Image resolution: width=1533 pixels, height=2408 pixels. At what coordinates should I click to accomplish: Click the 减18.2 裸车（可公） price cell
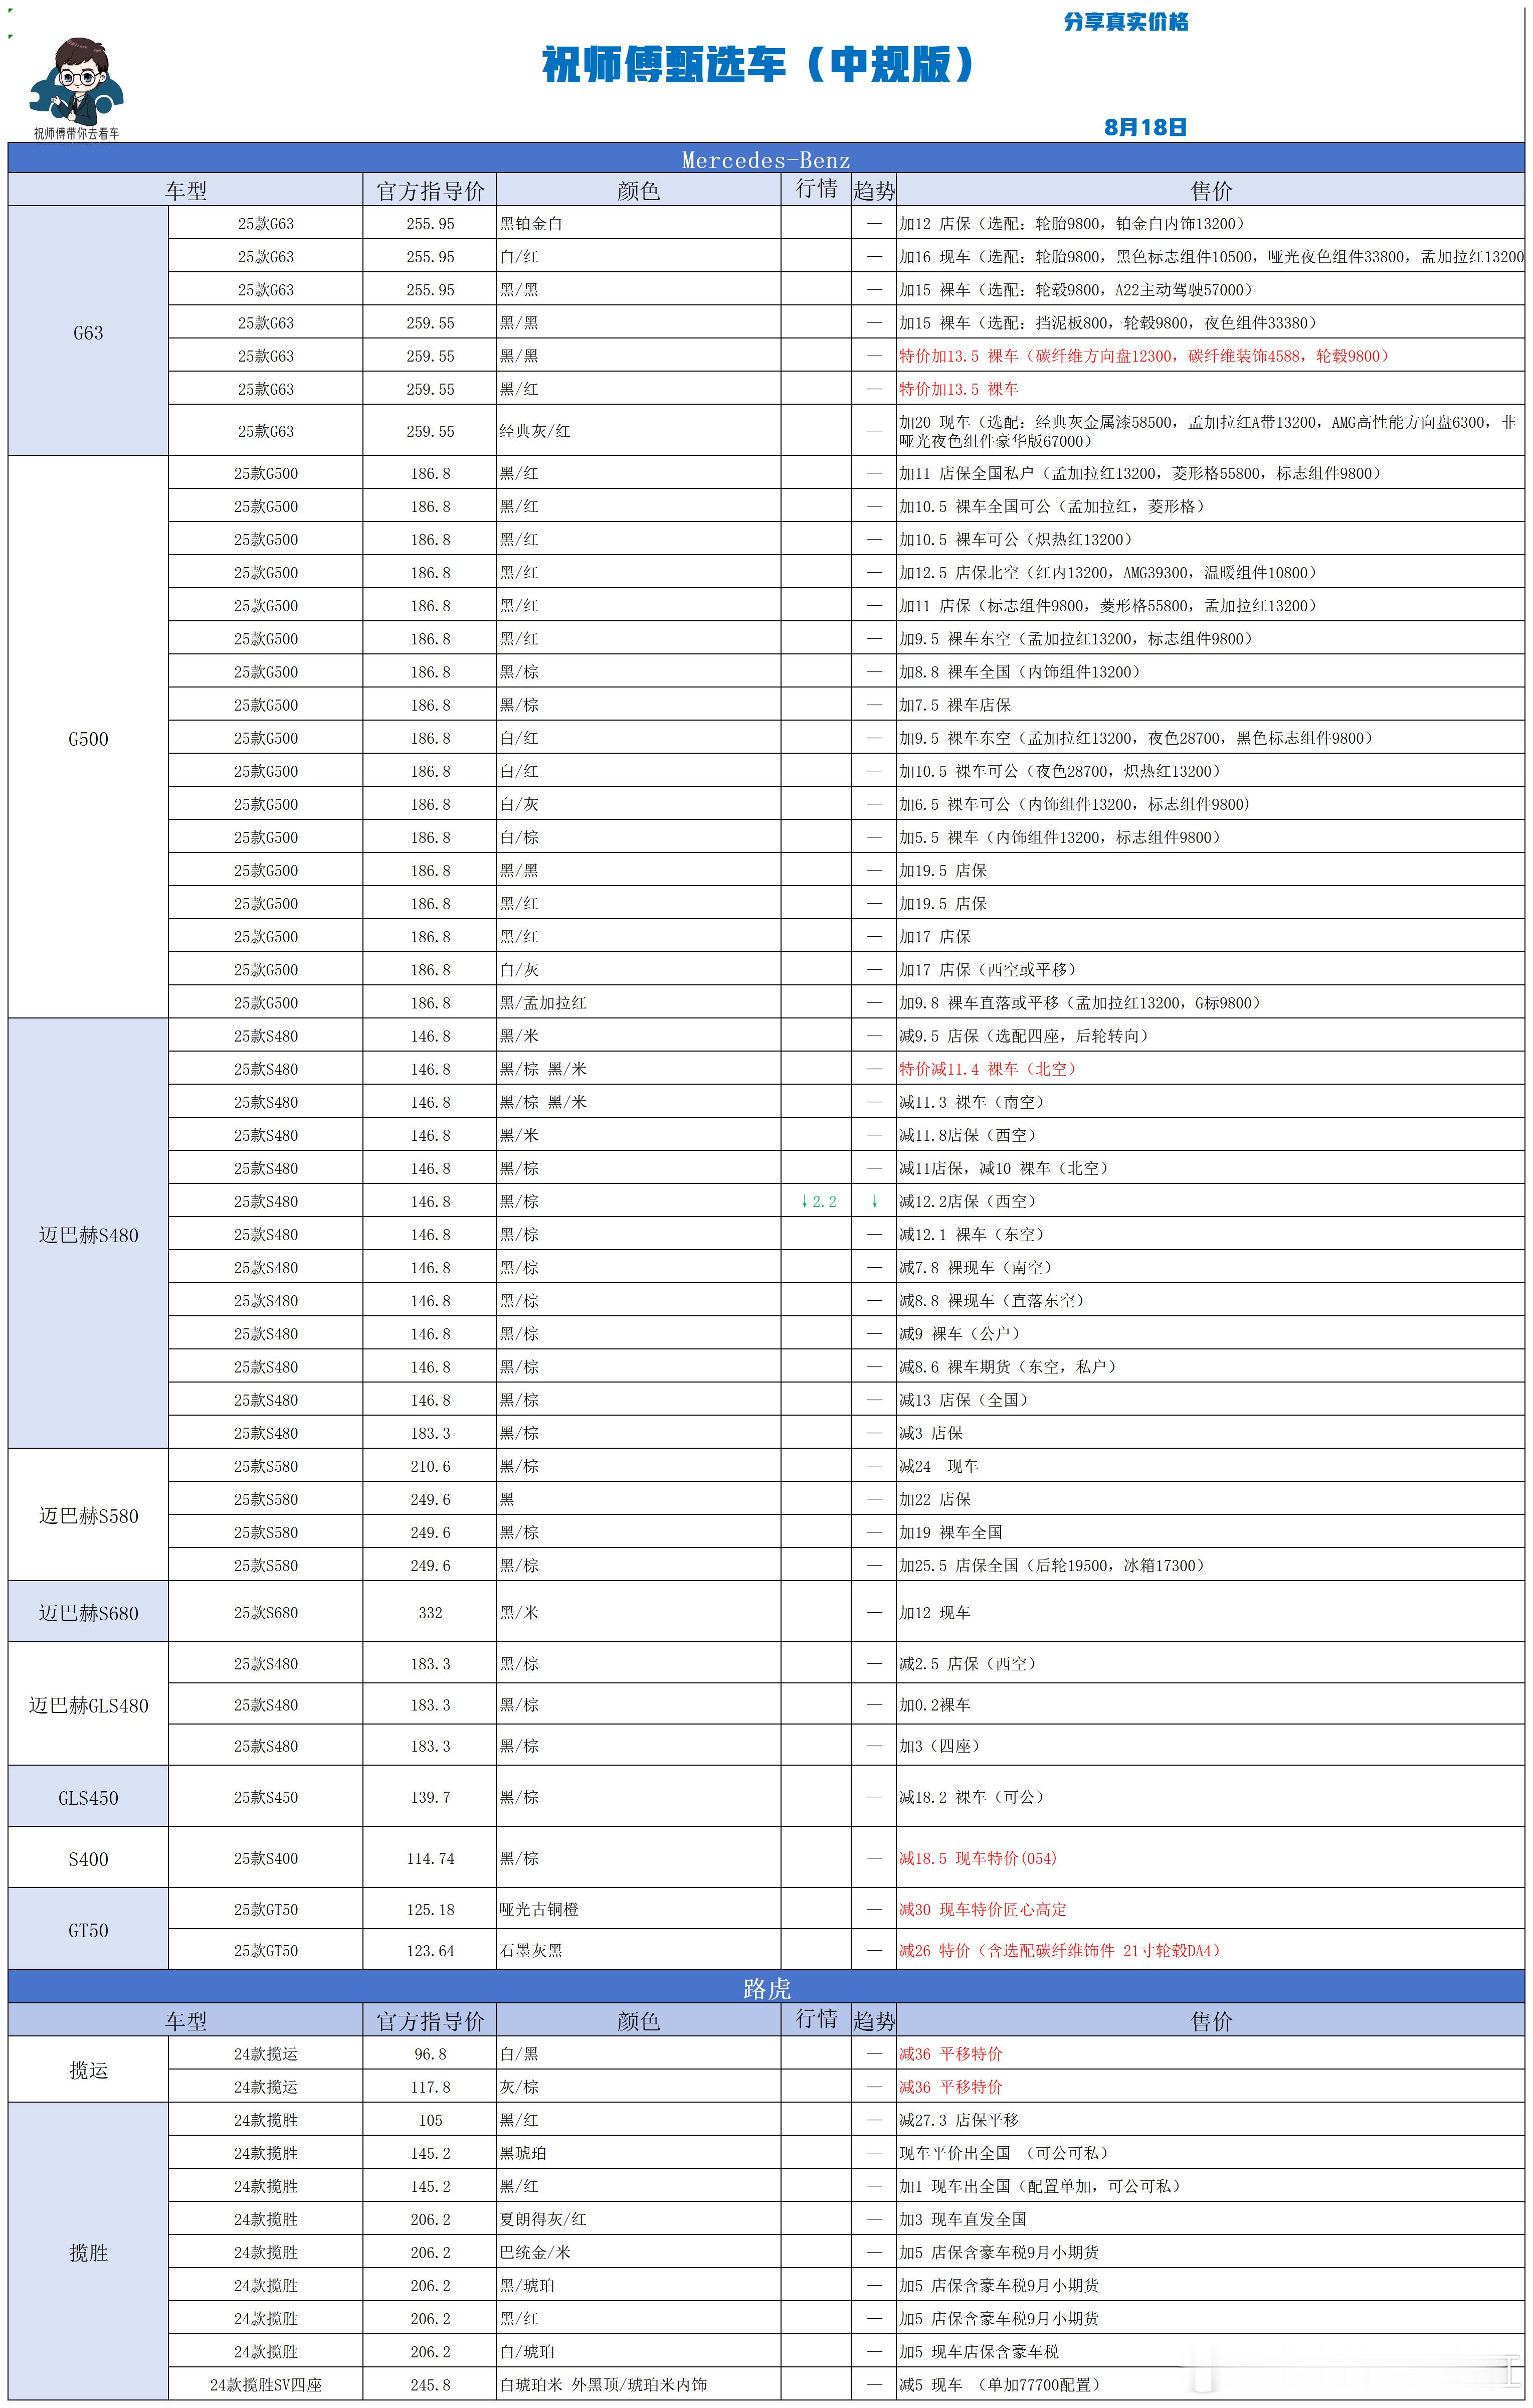tap(1210, 1797)
